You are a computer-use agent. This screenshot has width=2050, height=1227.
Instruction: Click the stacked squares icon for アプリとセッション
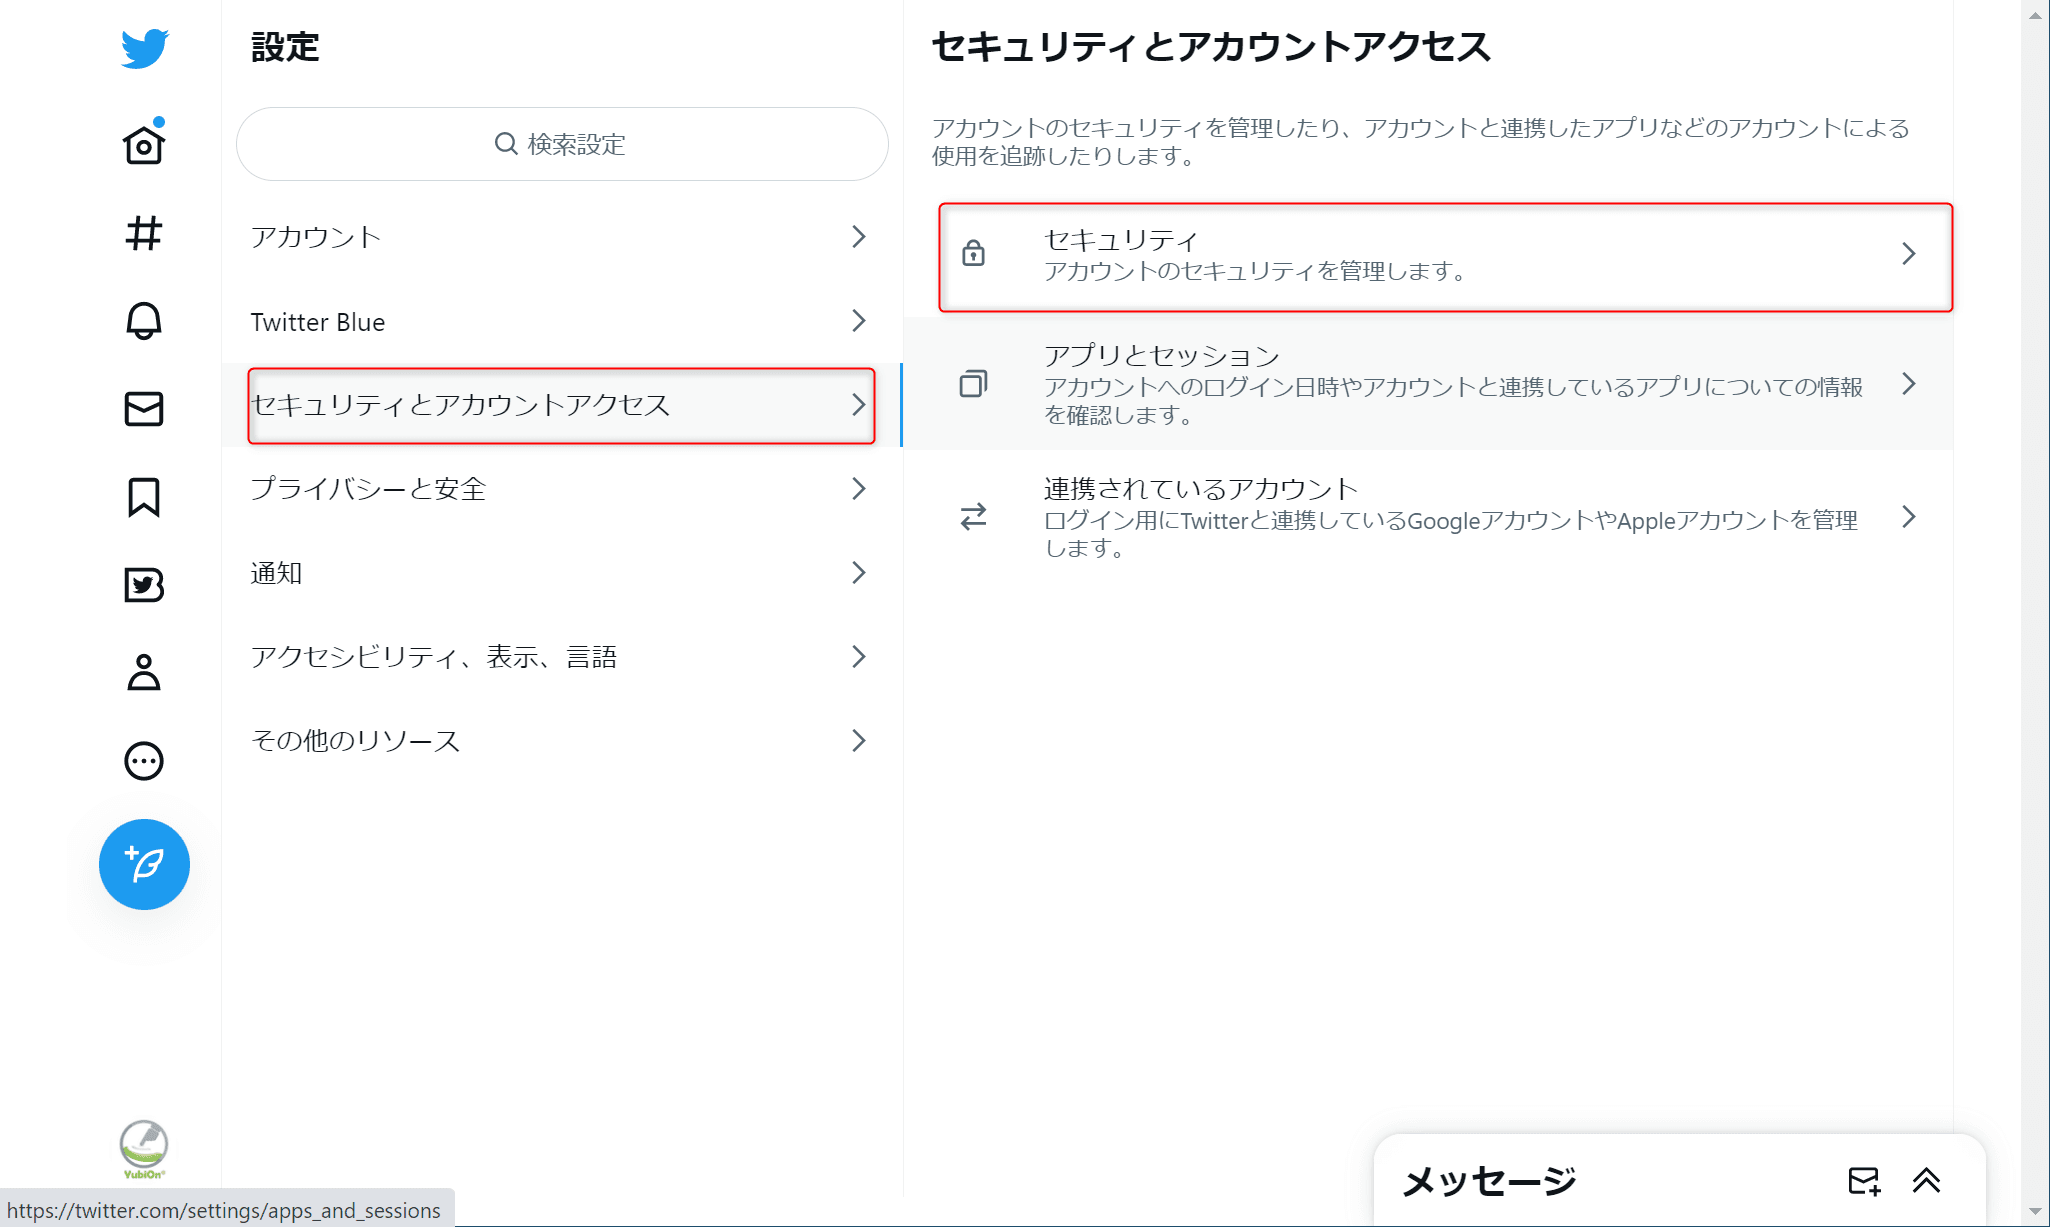coord(973,384)
